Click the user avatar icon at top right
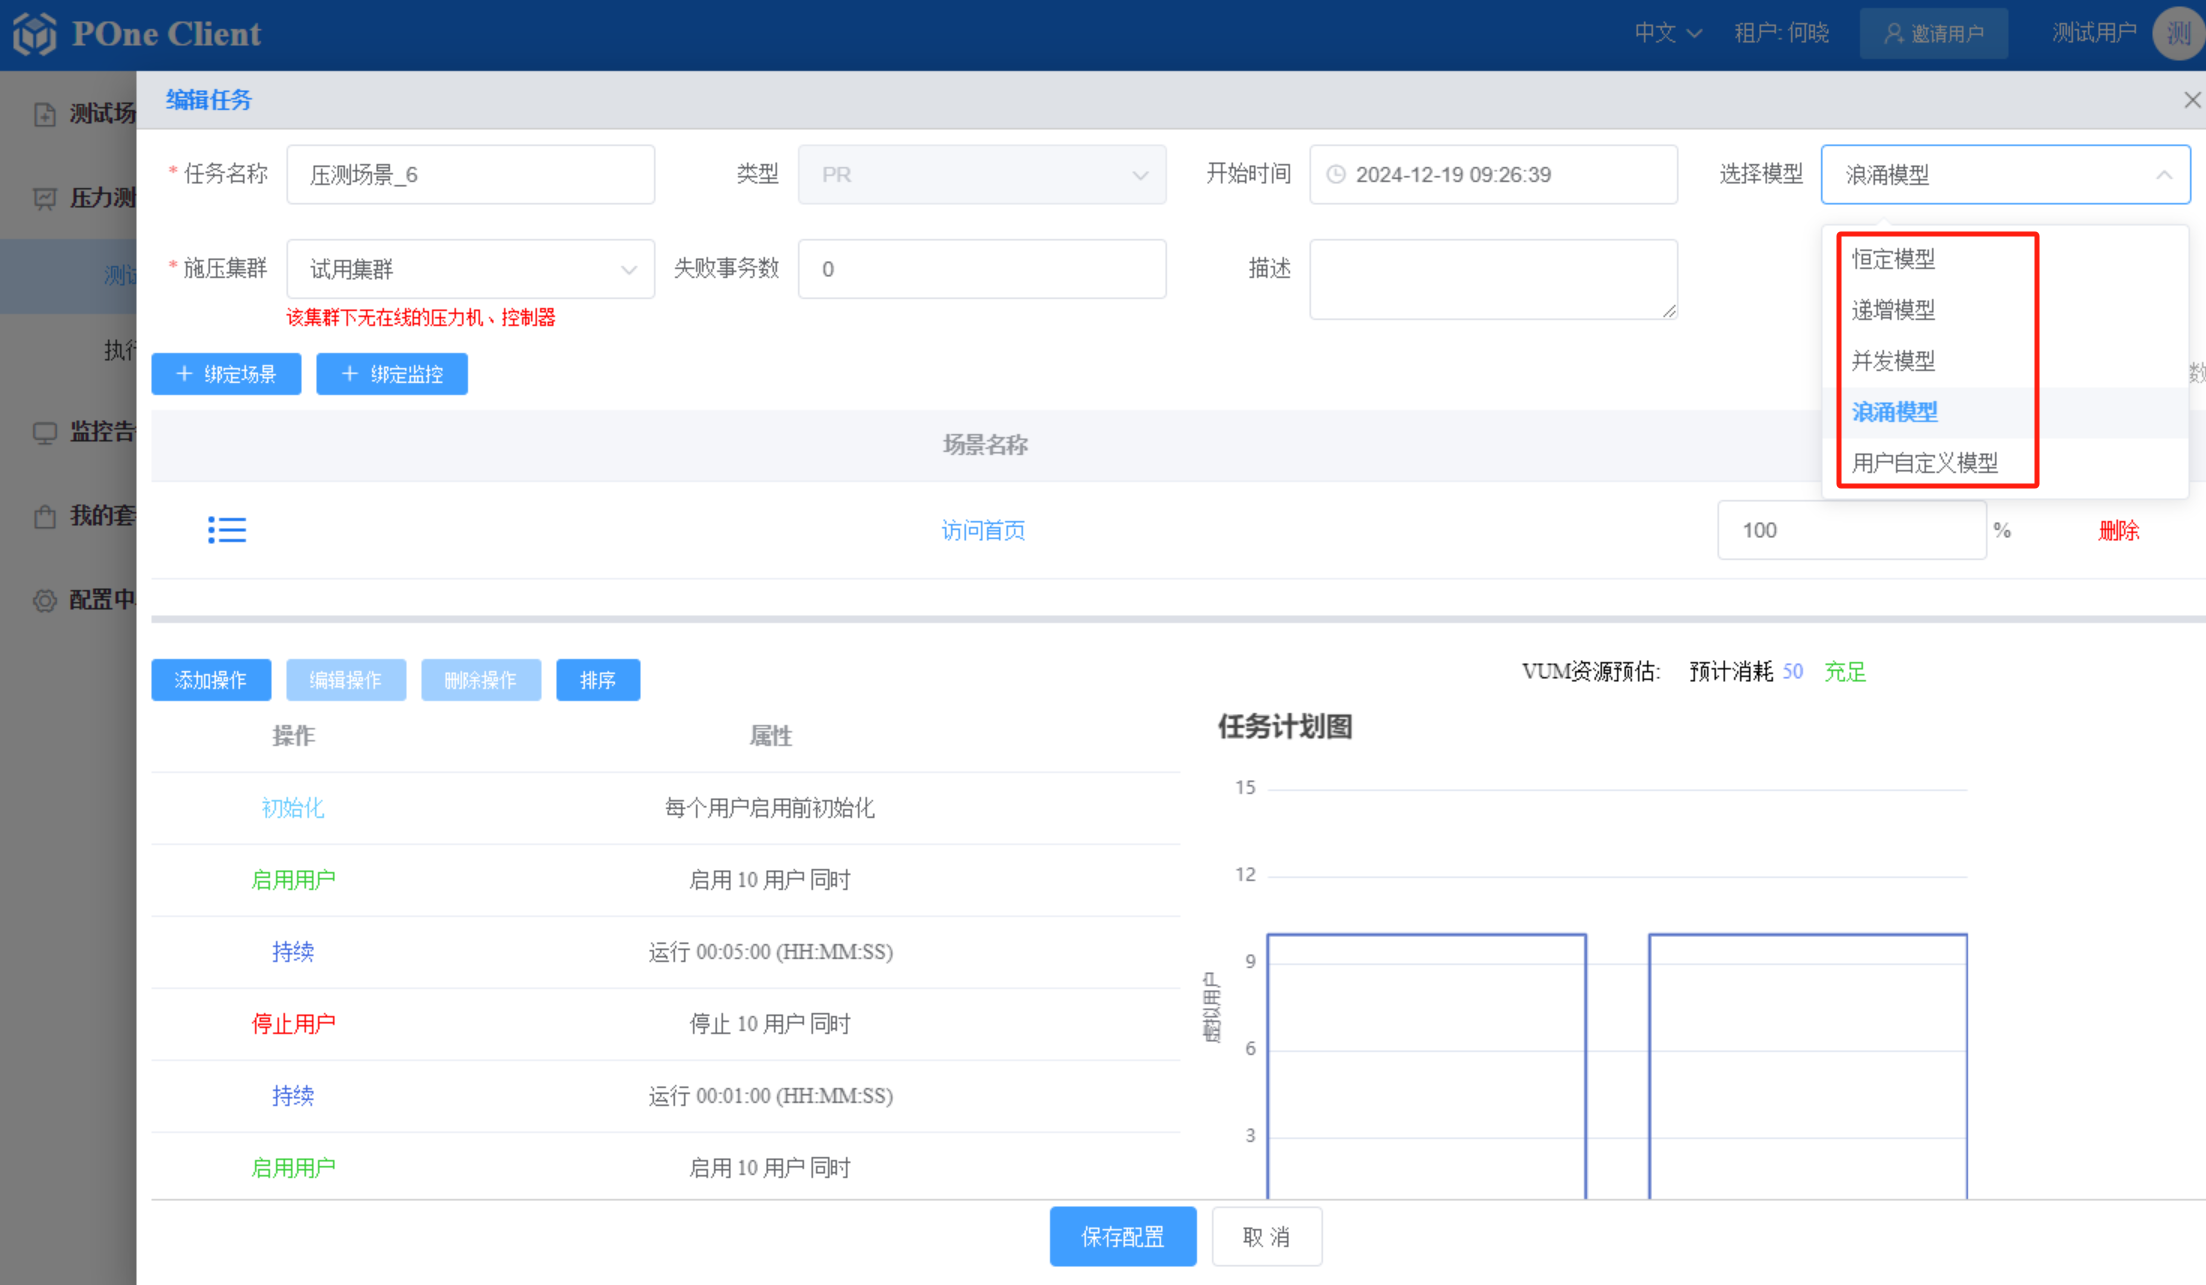This screenshot has height=1285, width=2206. pyautogui.click(x=2178, y=34)
